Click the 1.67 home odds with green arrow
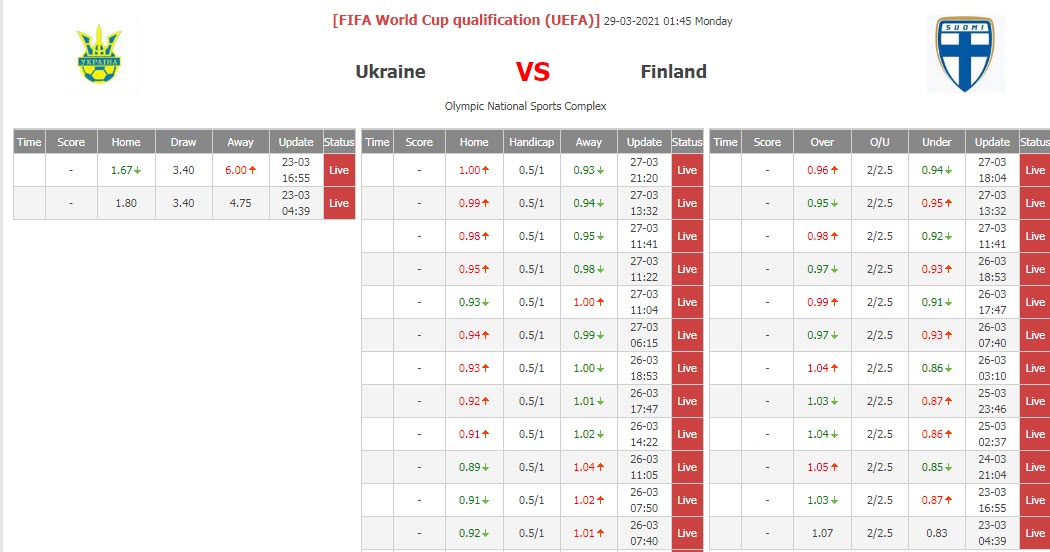Image resolution: width=1050 pixels, height=552 pixels. pyautogui.click(x=126, y=170)
